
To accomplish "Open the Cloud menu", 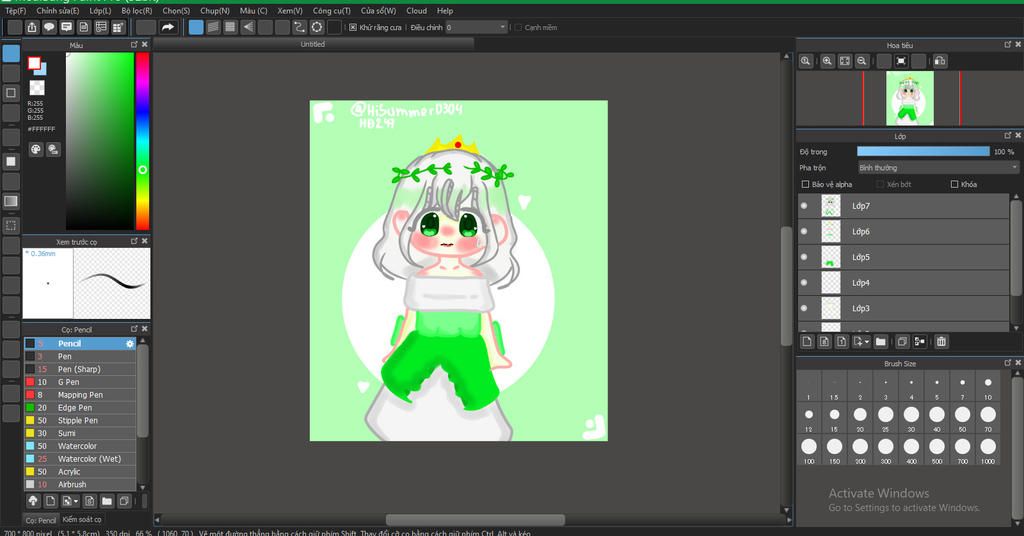I will point(417,10).
